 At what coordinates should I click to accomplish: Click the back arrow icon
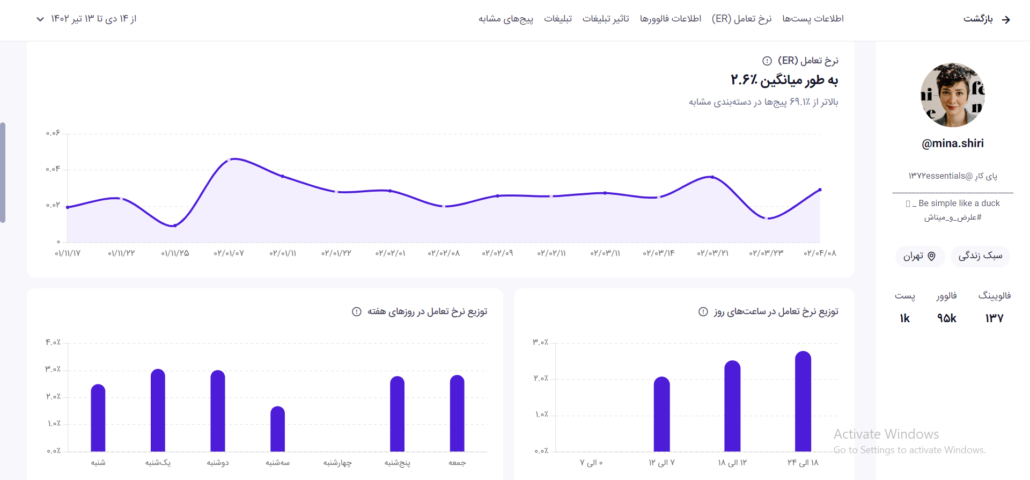click(x=1005, y=20)
